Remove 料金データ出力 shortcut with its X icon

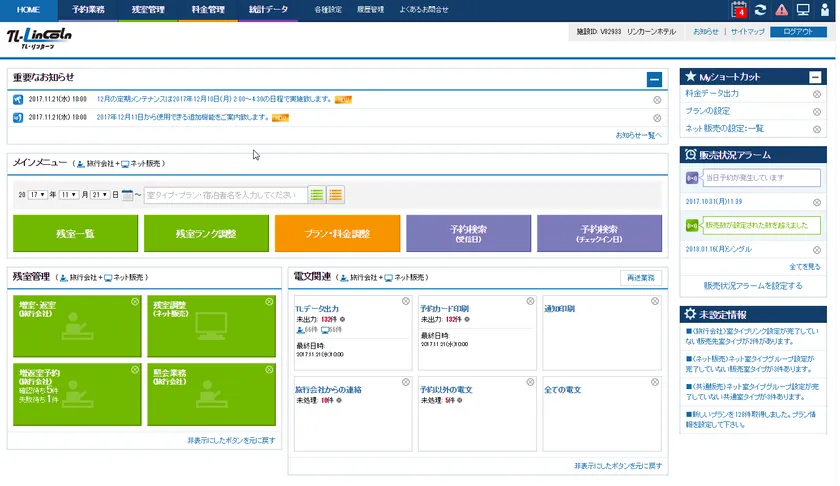point(817,94)
